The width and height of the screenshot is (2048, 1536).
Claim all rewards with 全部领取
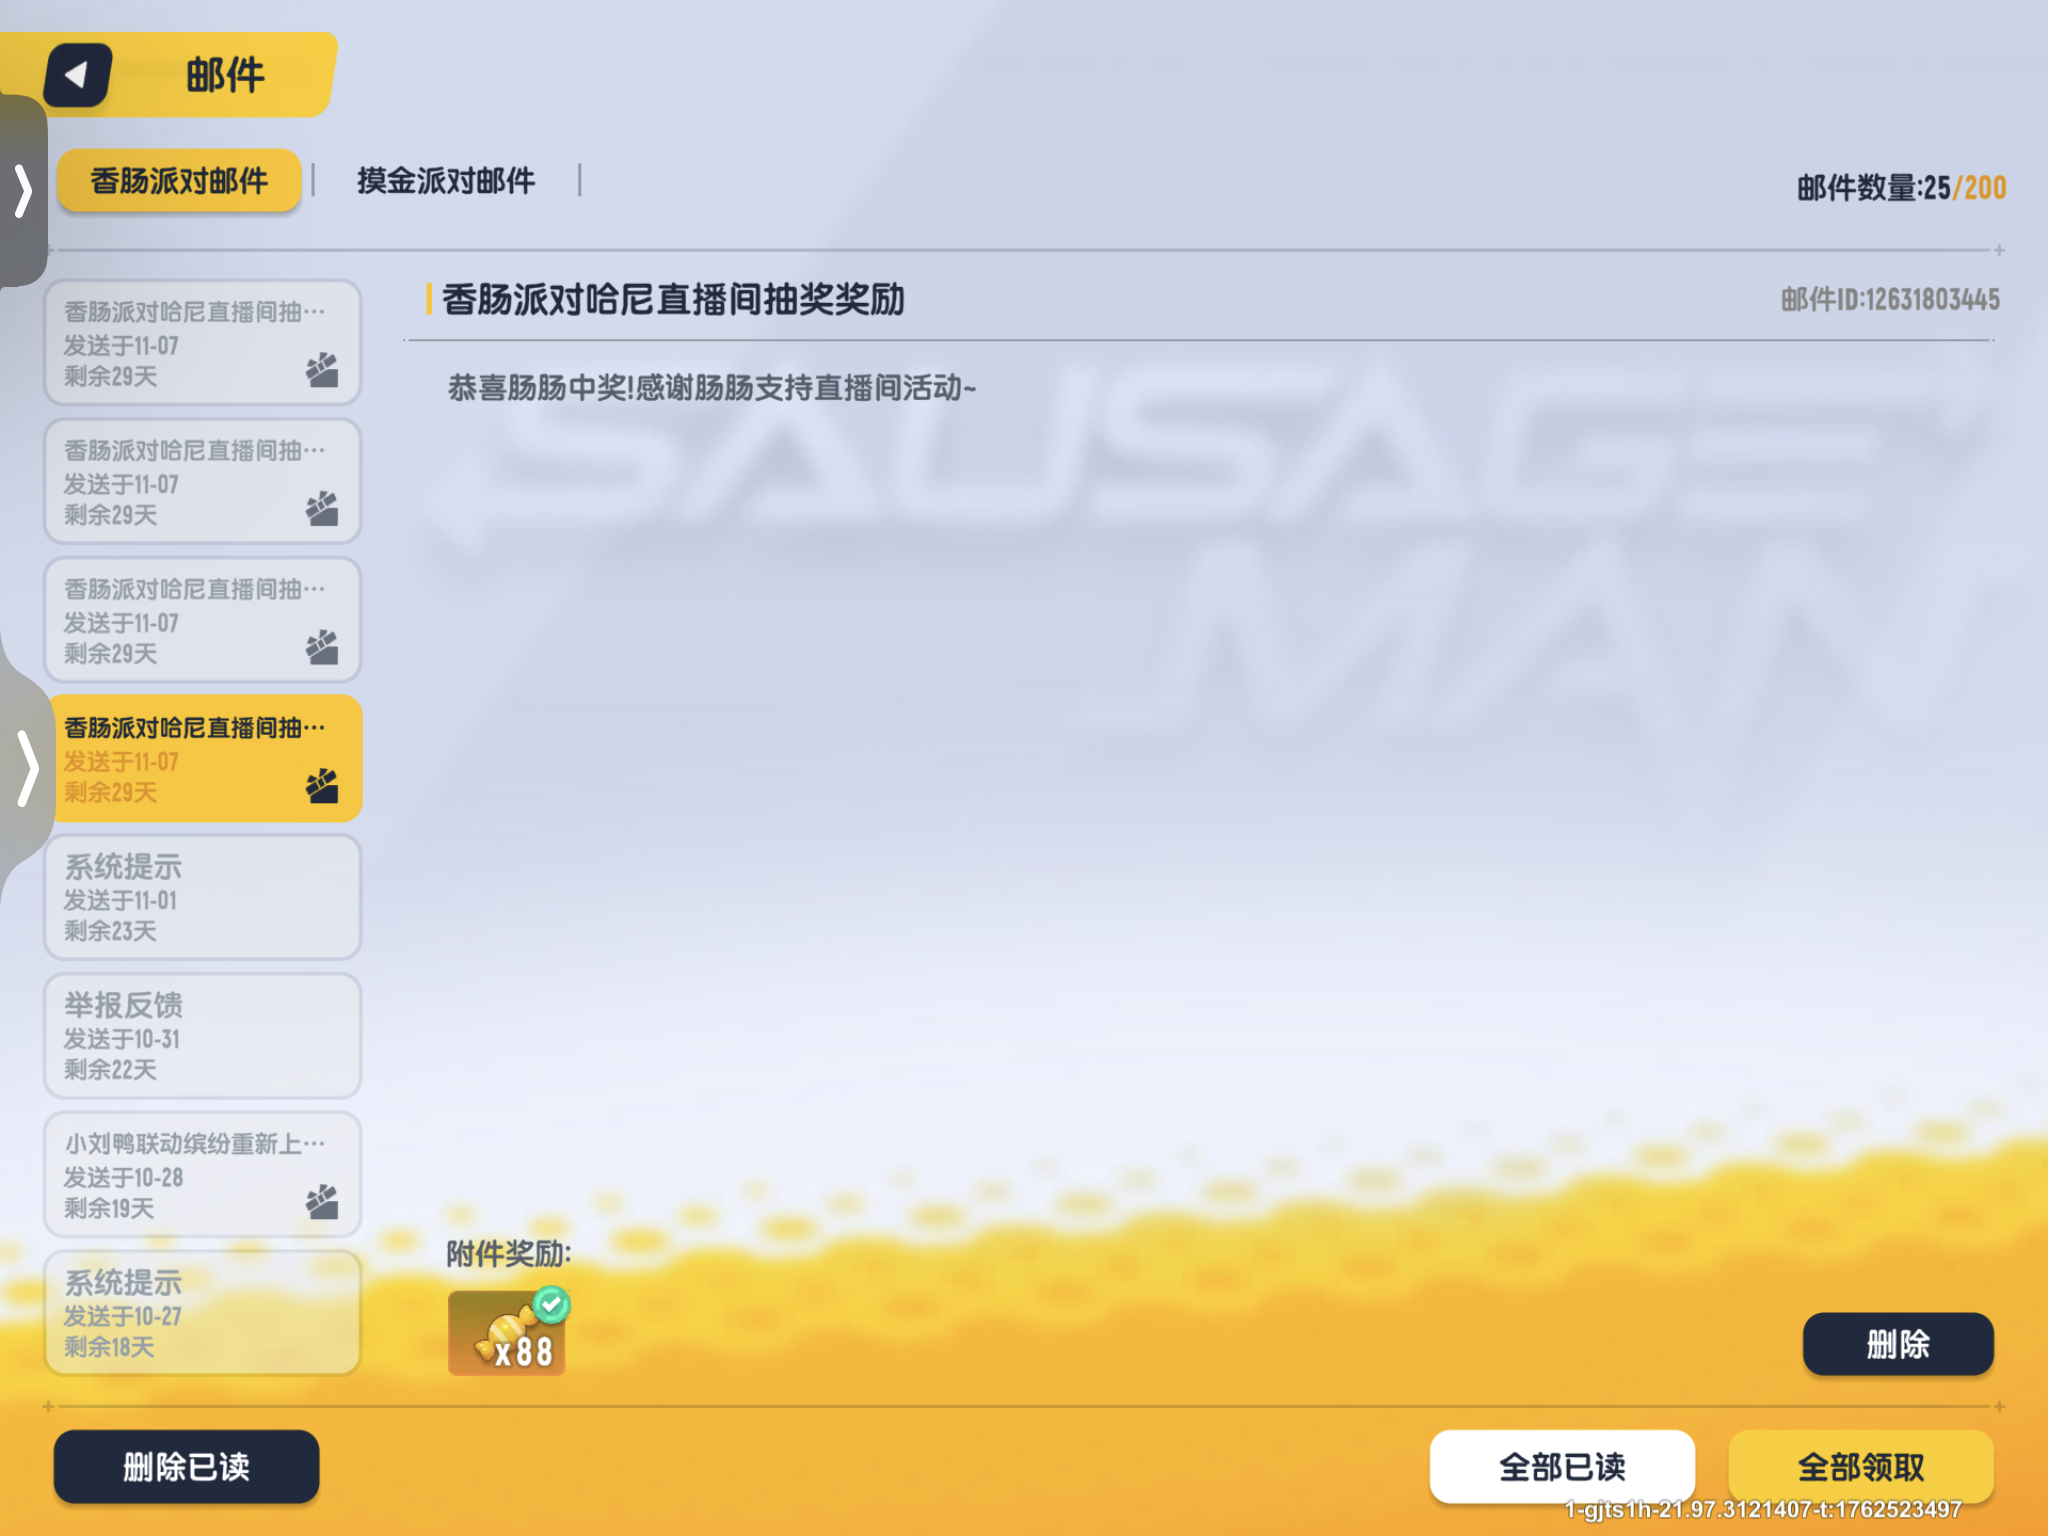point(1860,1466)
